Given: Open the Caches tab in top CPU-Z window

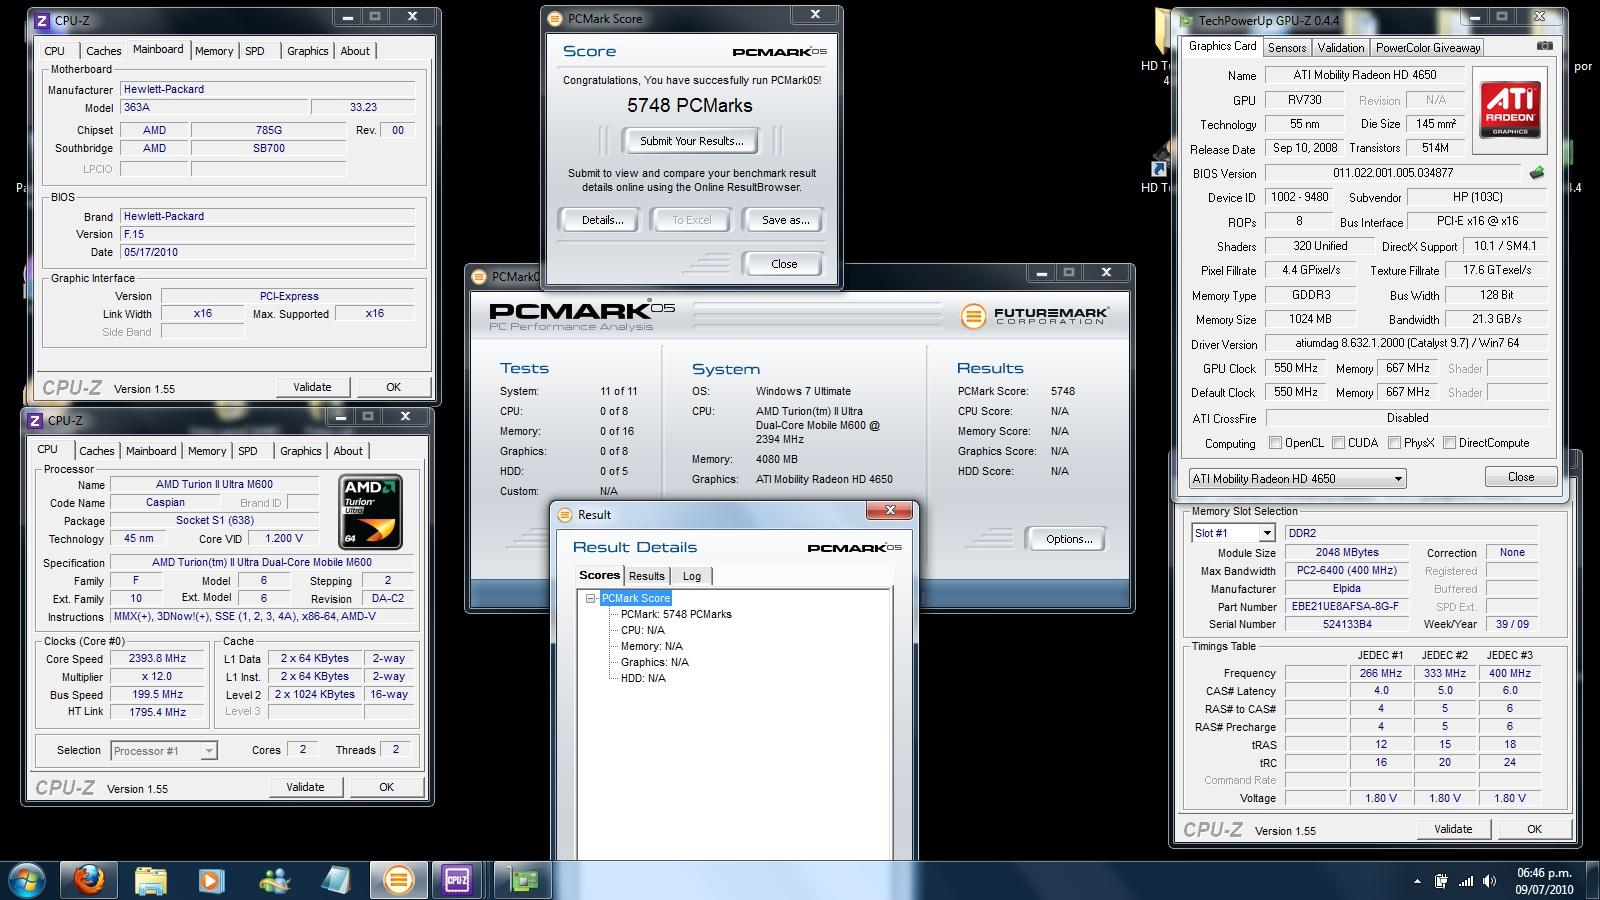Looking at the screenshot, I should click(x=103, y=51).
